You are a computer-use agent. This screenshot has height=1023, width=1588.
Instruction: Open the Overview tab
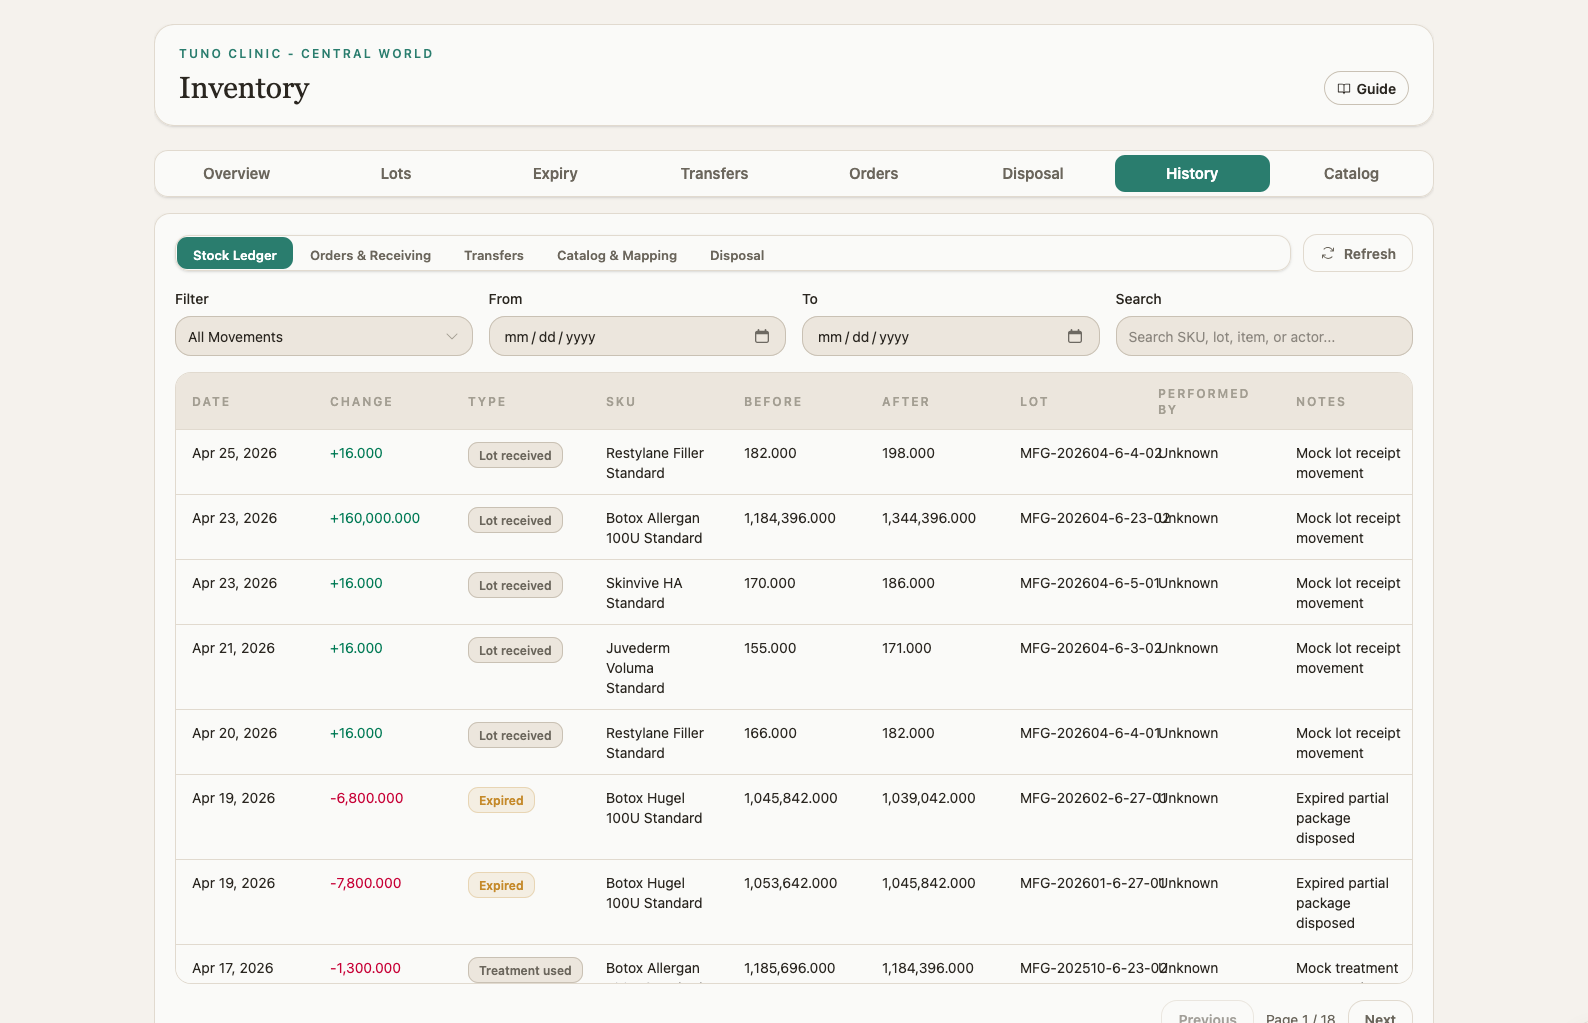[x=236, y=173]
